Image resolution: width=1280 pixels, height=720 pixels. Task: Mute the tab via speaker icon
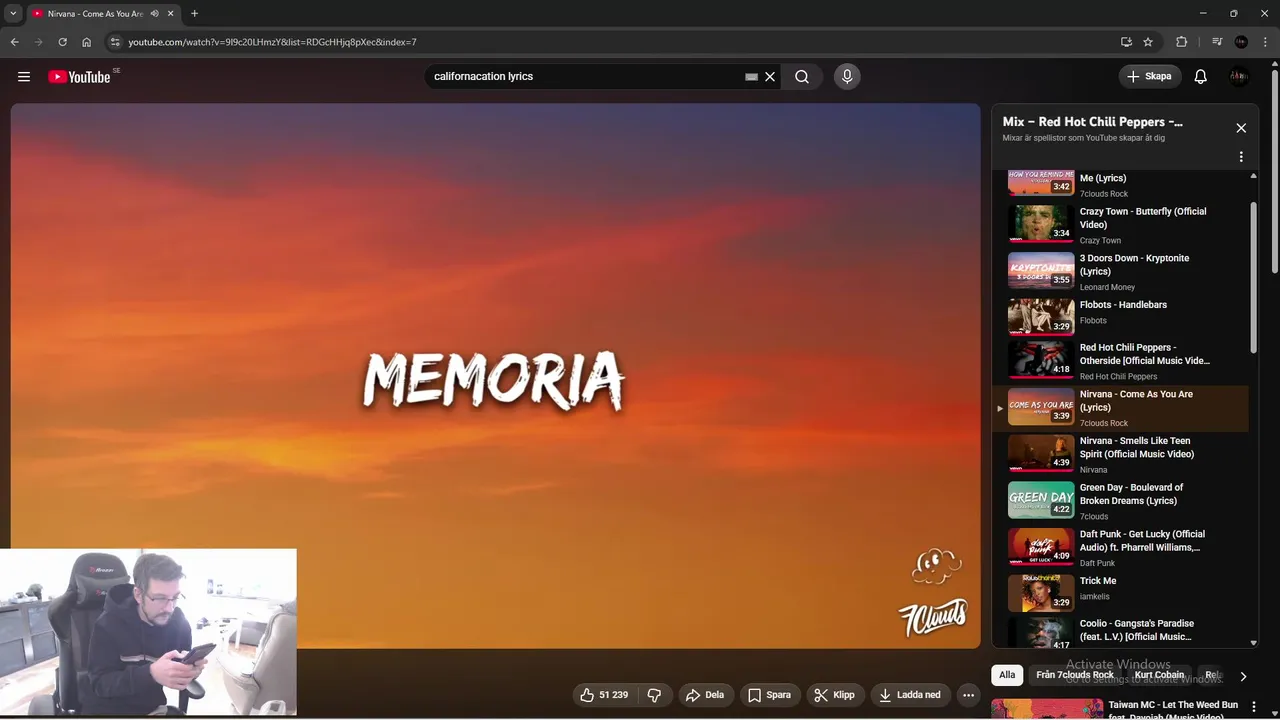tap(155, 14)
